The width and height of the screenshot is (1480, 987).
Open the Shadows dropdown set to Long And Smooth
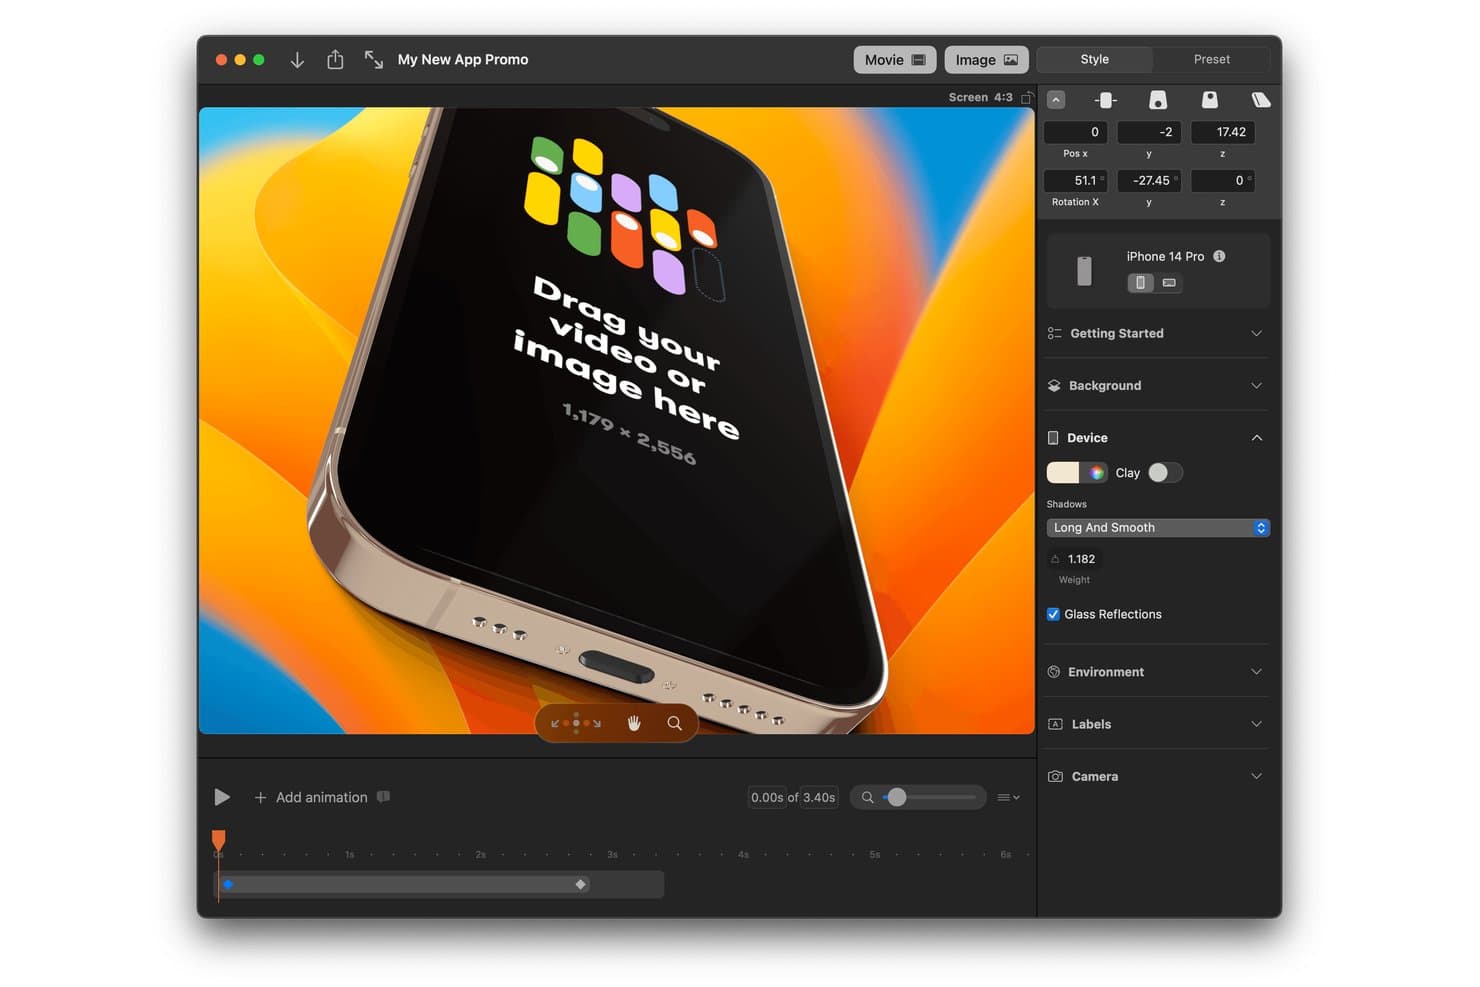pos(1158,528)
